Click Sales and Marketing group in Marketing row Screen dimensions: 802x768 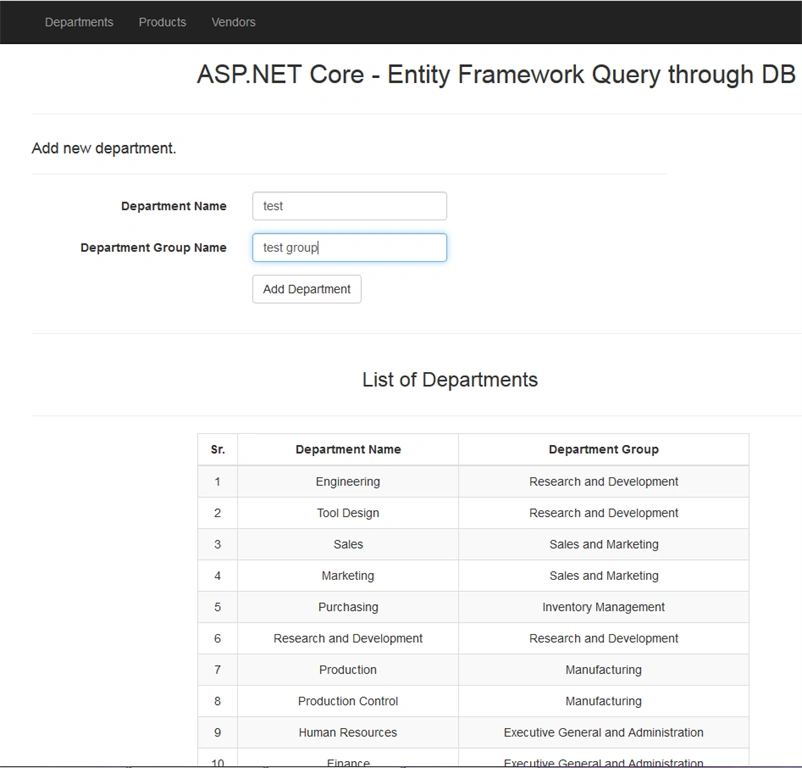pos(604,576)
